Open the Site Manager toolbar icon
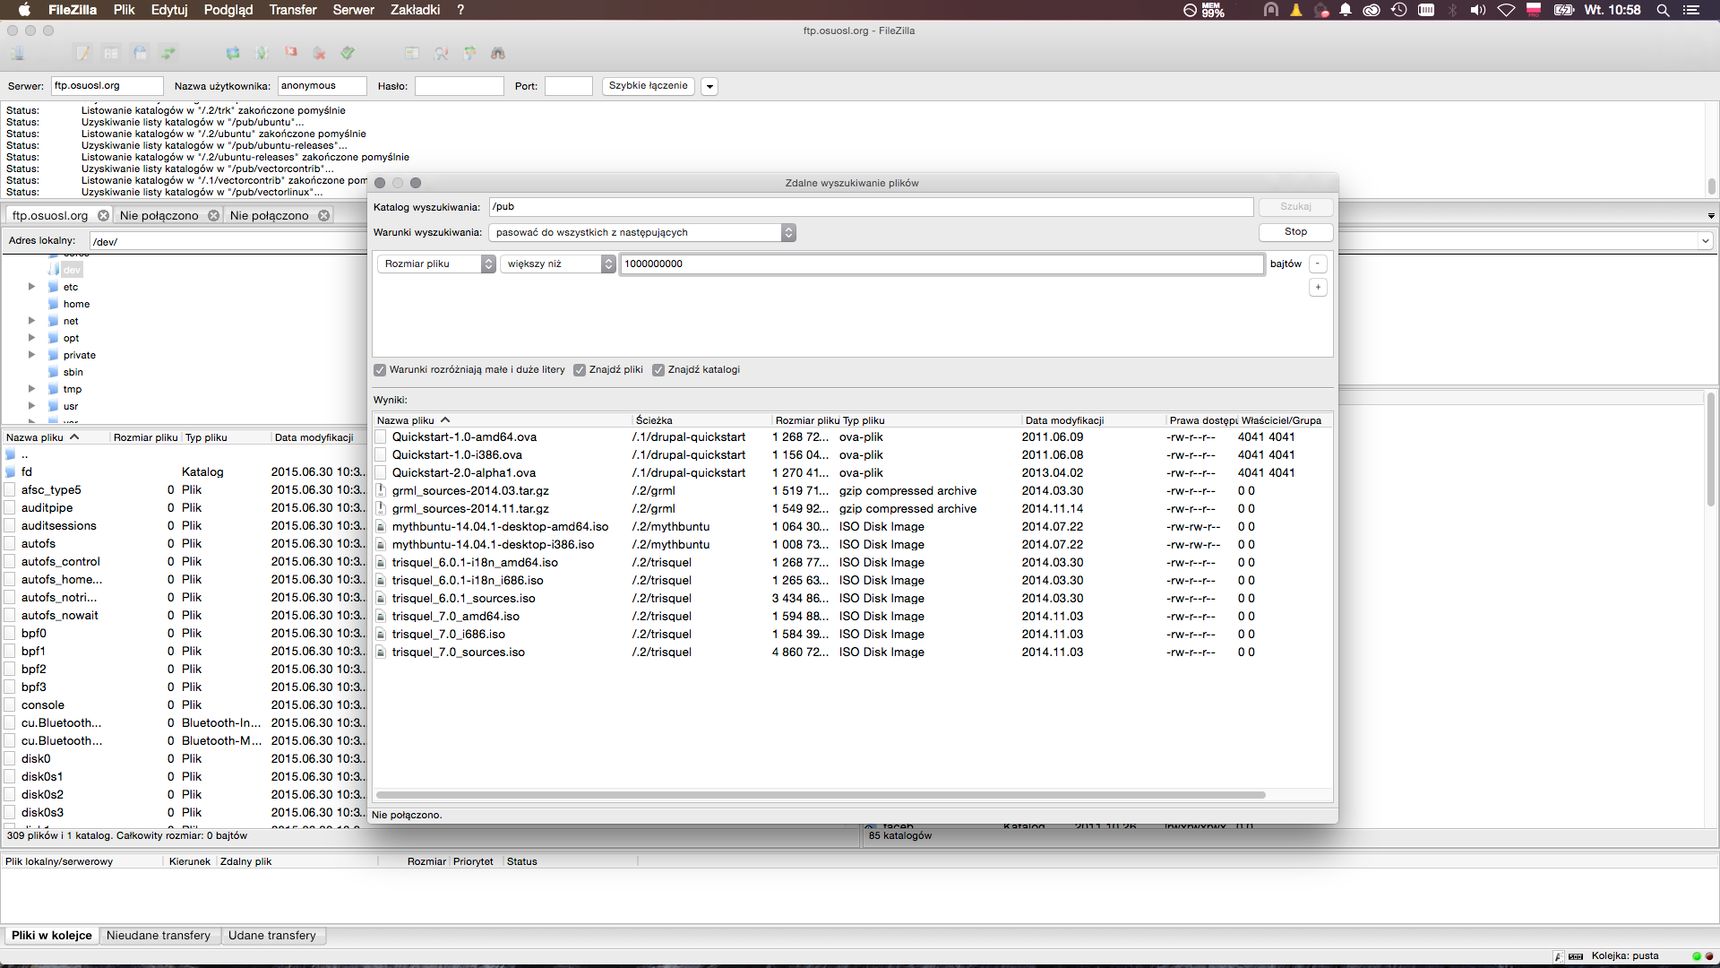Viewport: 1720px width, 968px height. click(x=17, y=53)
